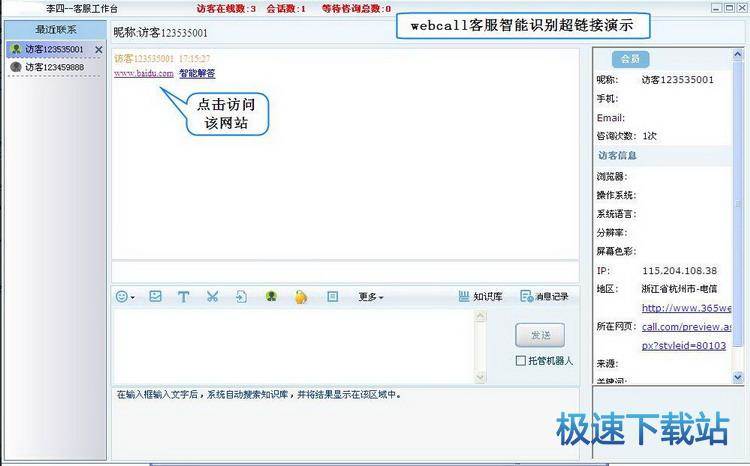This screenshot has height=466, width=750.
Task: Minimize the 客服工作台 window
Action: [716, 8]
